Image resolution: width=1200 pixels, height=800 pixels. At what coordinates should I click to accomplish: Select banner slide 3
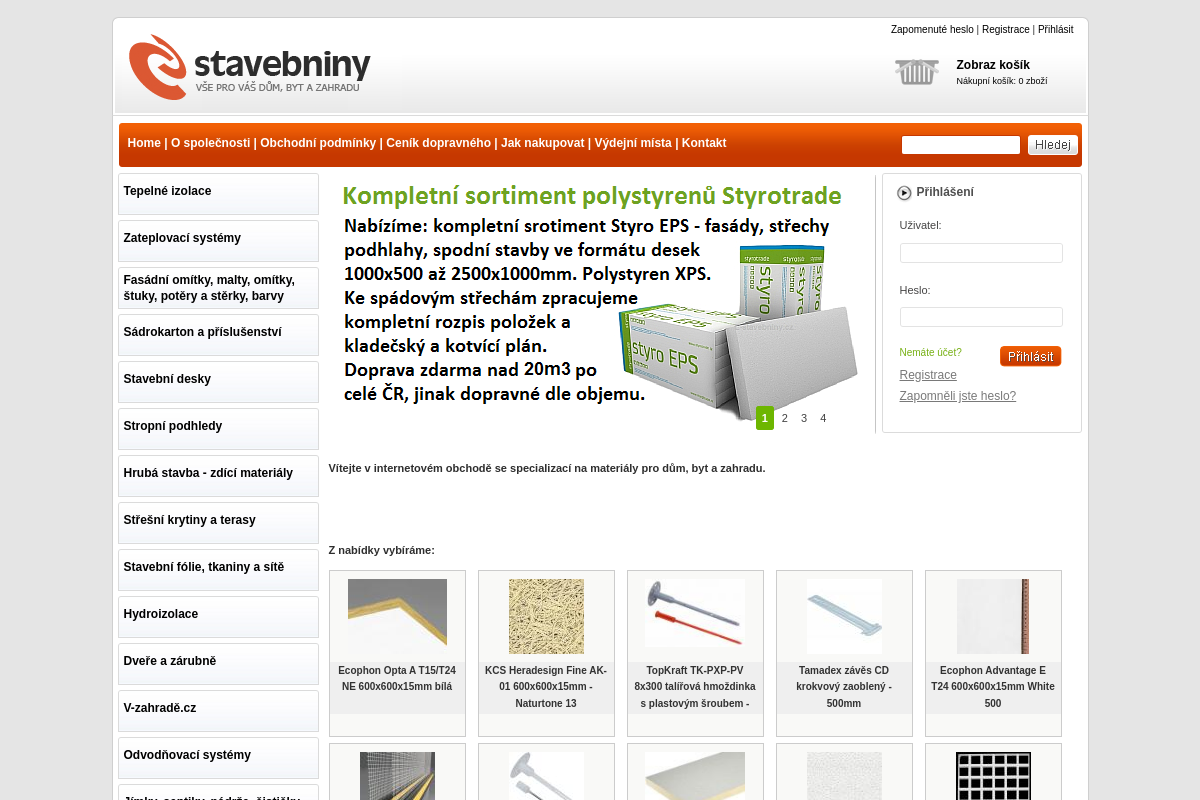[804, 418]
